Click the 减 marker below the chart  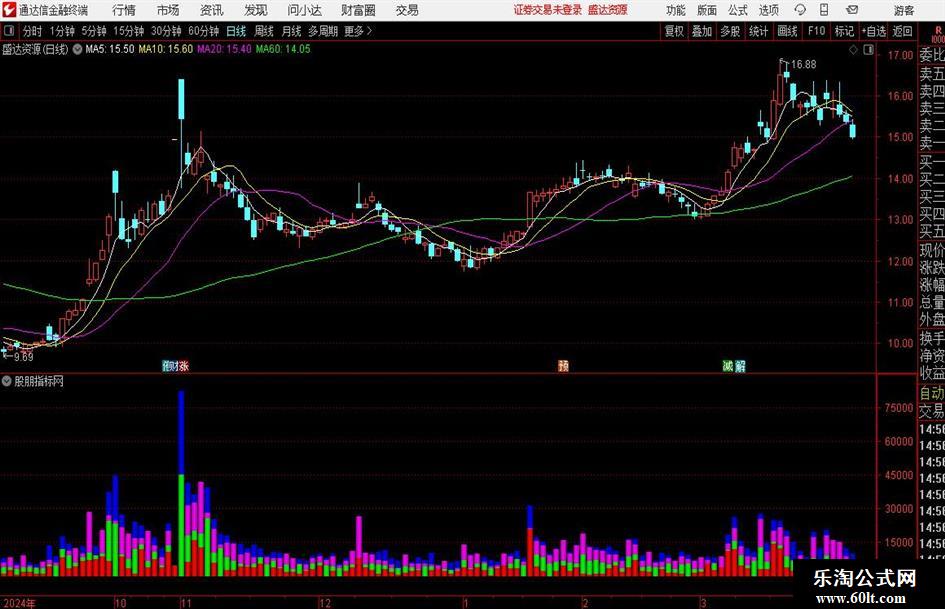click(728, 365)
